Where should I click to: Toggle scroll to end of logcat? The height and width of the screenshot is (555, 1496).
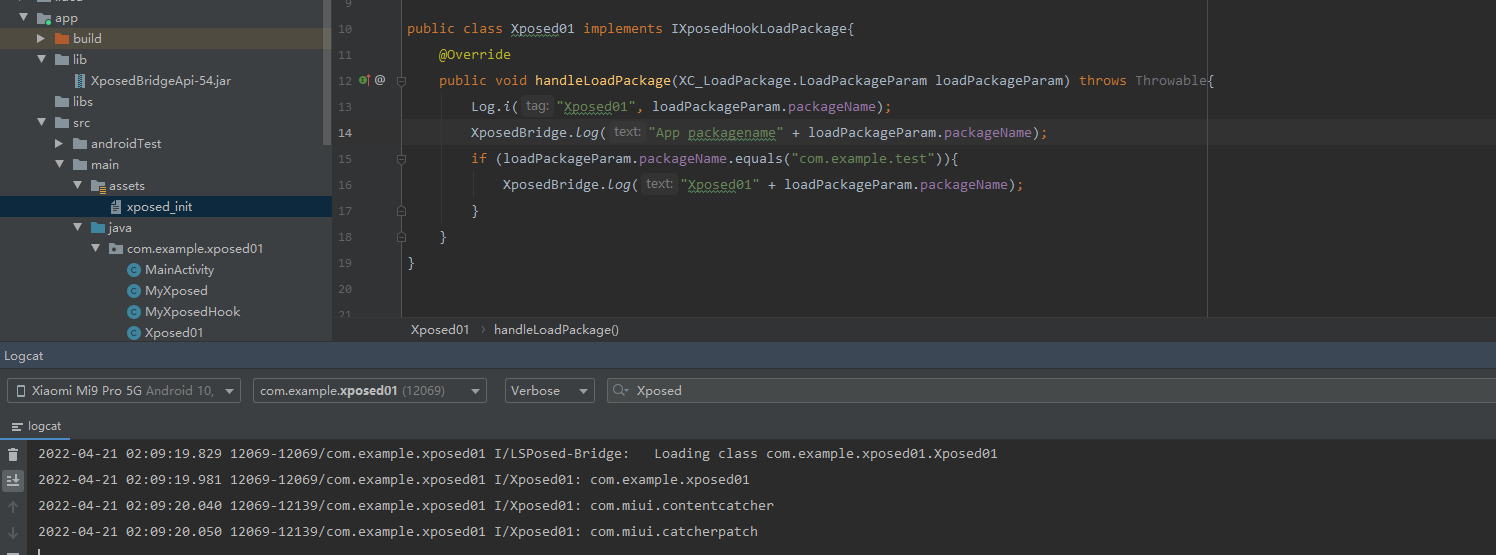pyautogui.click(x=13, y=481)
